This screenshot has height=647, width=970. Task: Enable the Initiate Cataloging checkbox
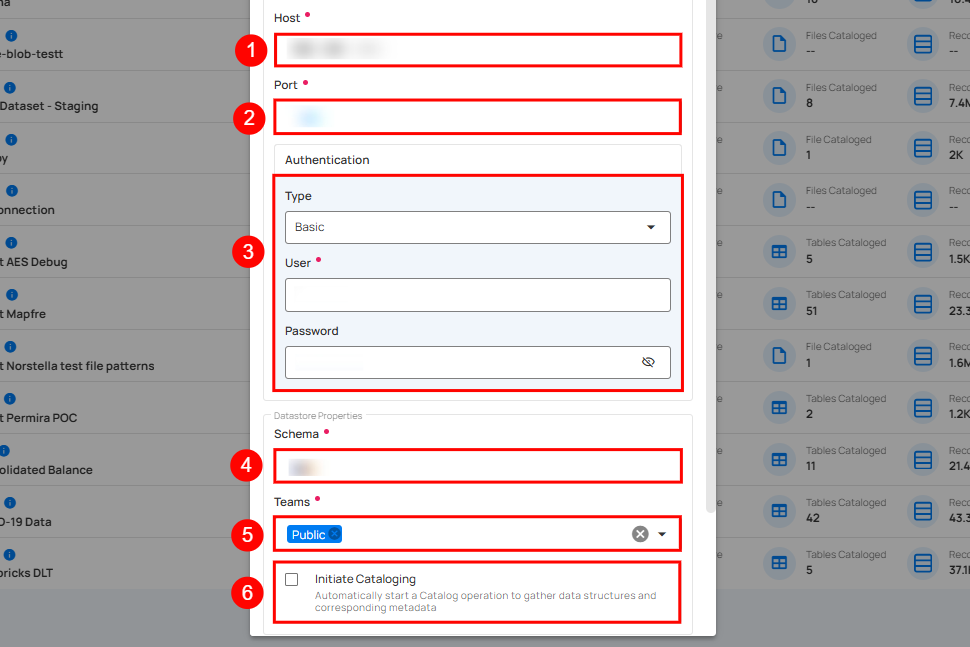pyautogui.click(x=292, y=579)
